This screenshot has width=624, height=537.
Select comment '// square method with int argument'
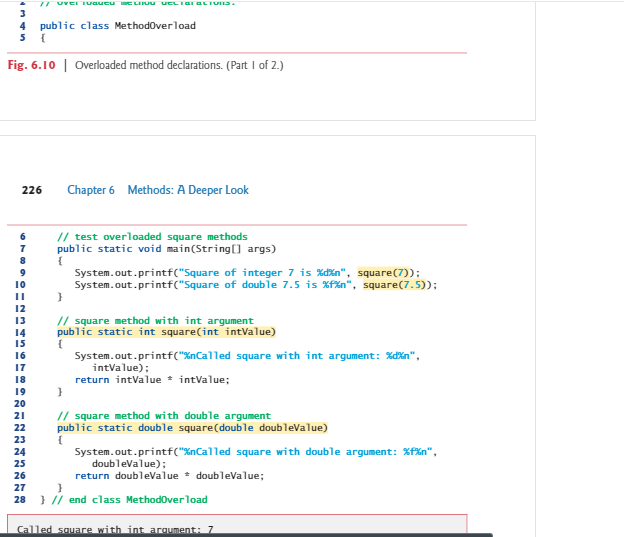155,320
